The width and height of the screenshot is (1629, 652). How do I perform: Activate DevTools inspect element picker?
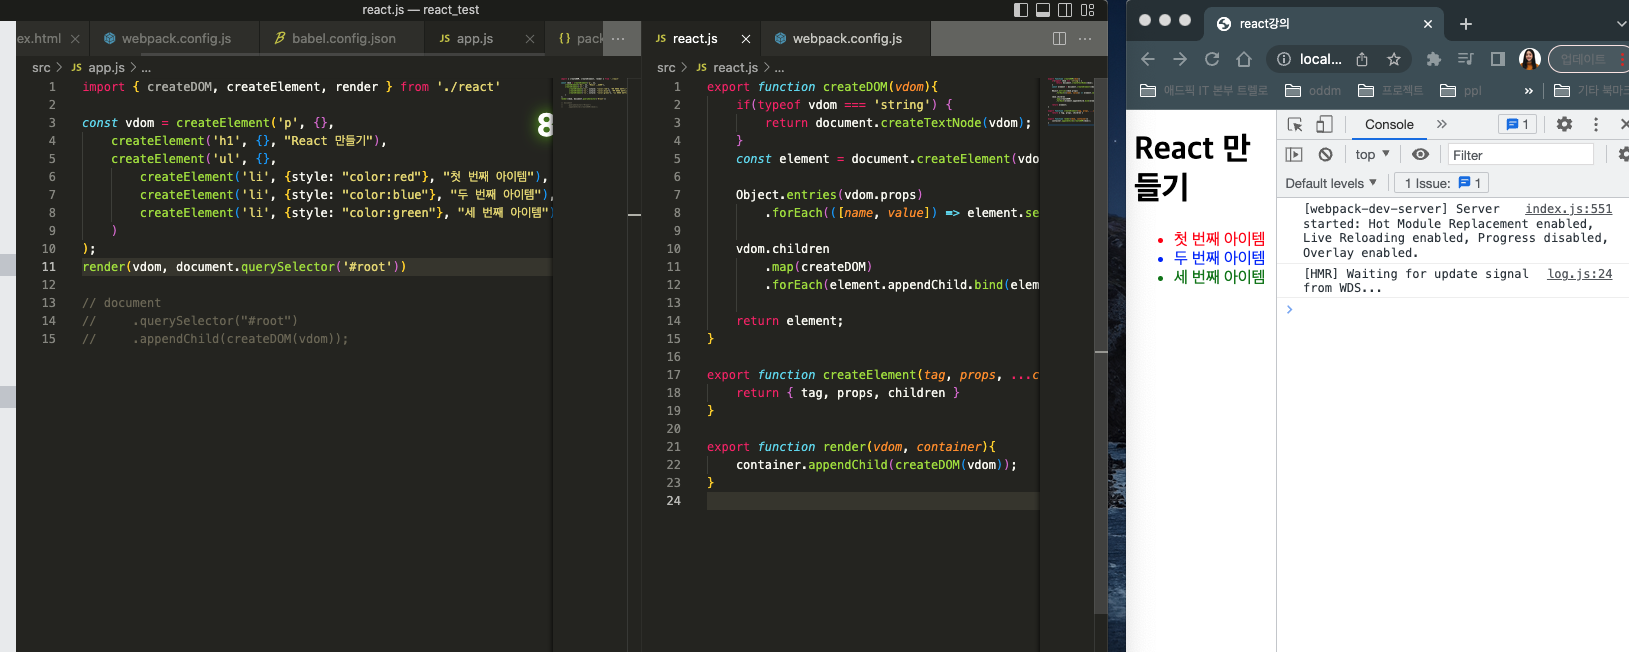click(1295, 124)
